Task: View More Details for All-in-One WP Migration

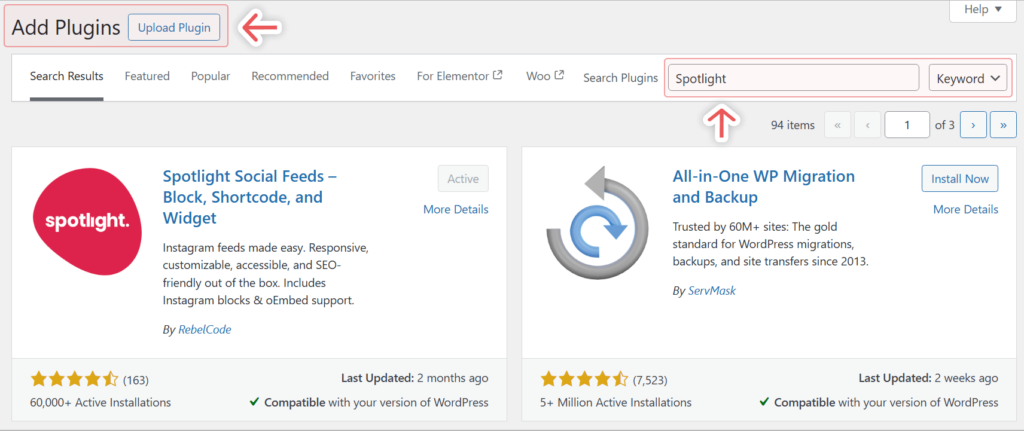Action: (966, 210)
